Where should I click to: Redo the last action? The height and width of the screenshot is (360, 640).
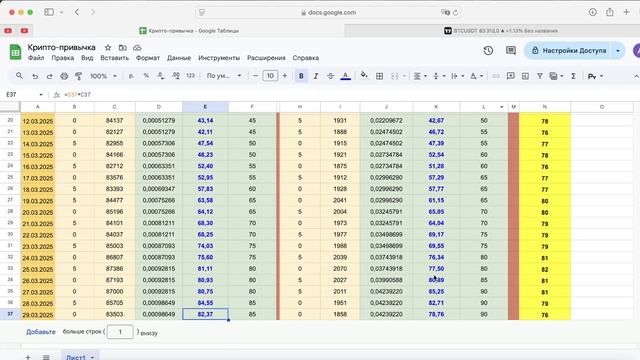(49, 76)
